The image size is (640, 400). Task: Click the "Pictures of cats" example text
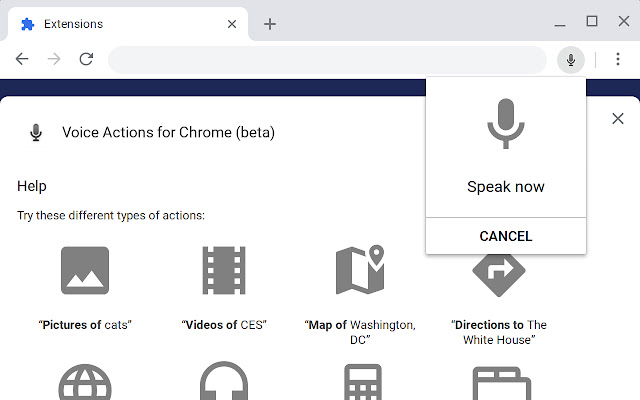[x=85, y=325]
